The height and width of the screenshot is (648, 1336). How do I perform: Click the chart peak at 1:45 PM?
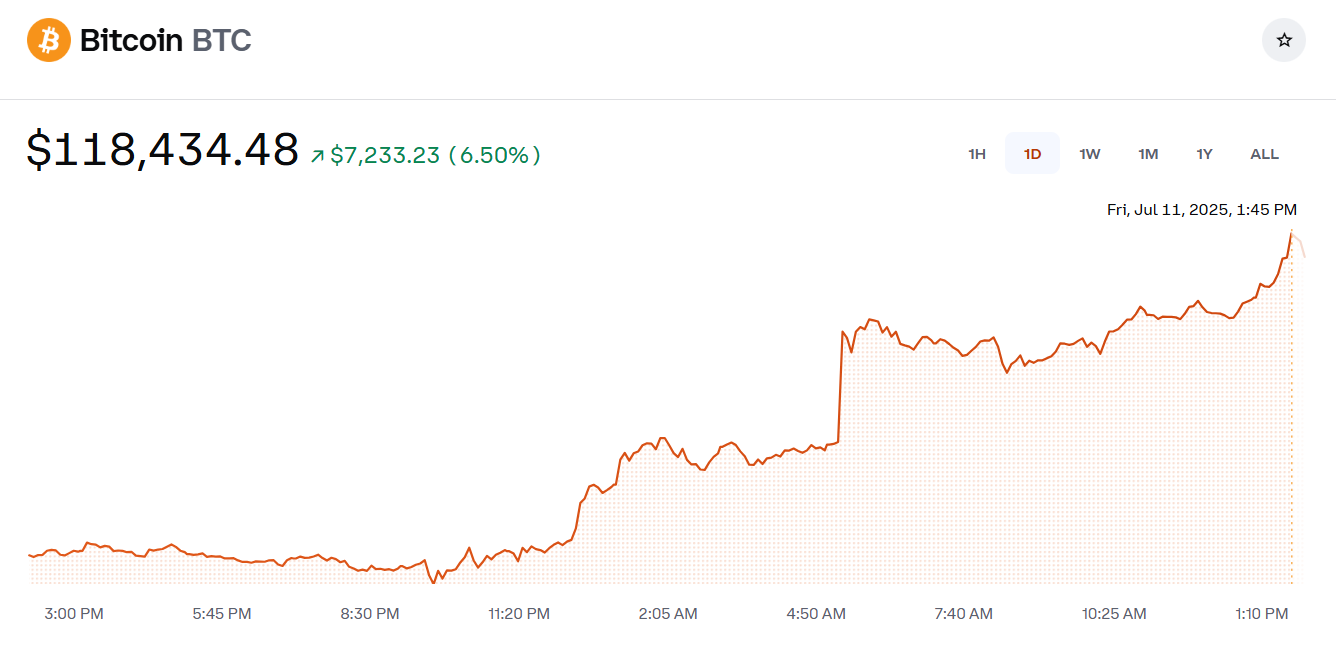[1291, 232]
